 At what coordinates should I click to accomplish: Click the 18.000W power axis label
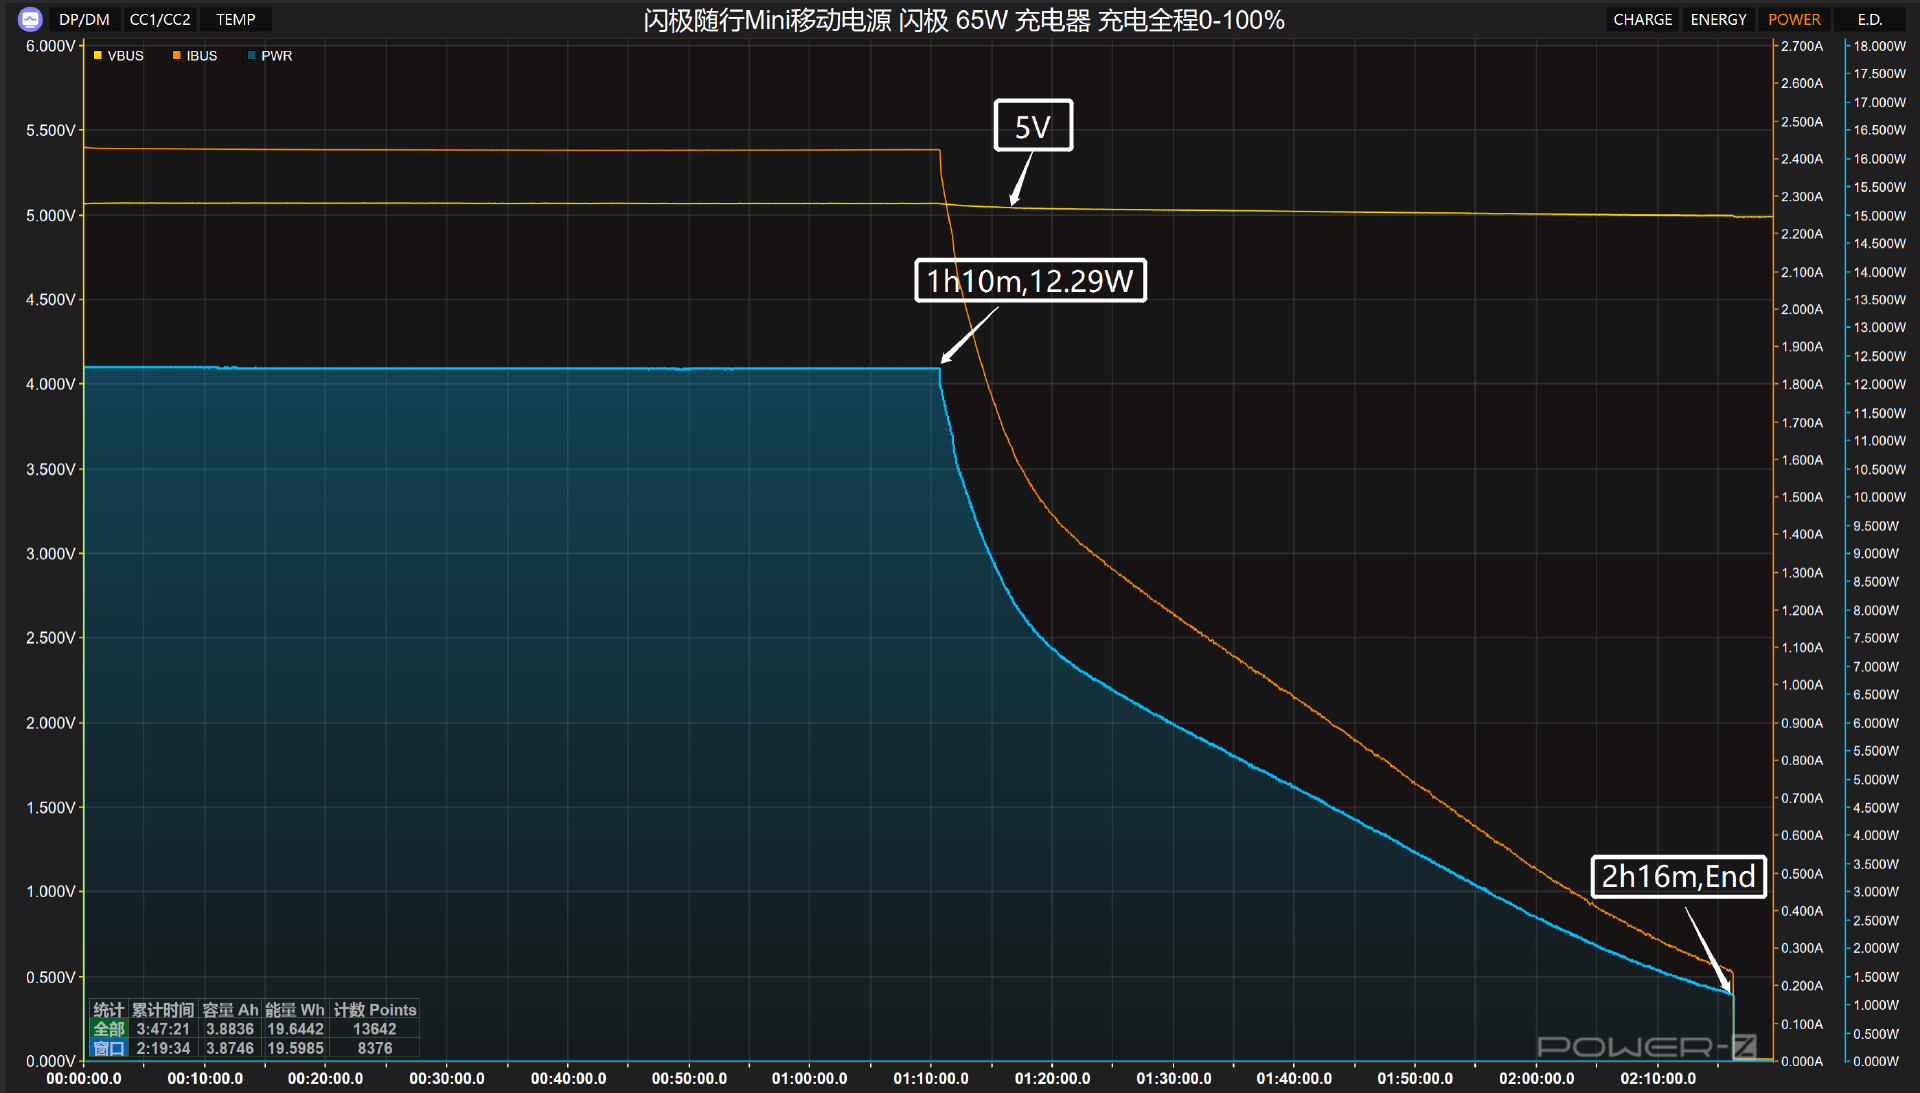[x=1880, y=46]
